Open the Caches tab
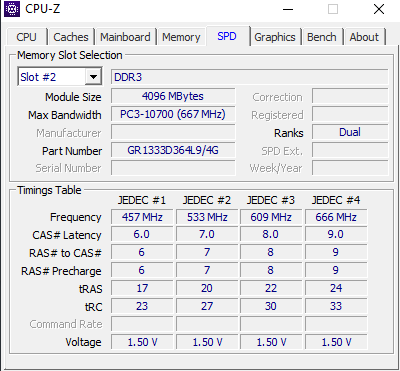400x371 pixels. click(x=71, y=37)
